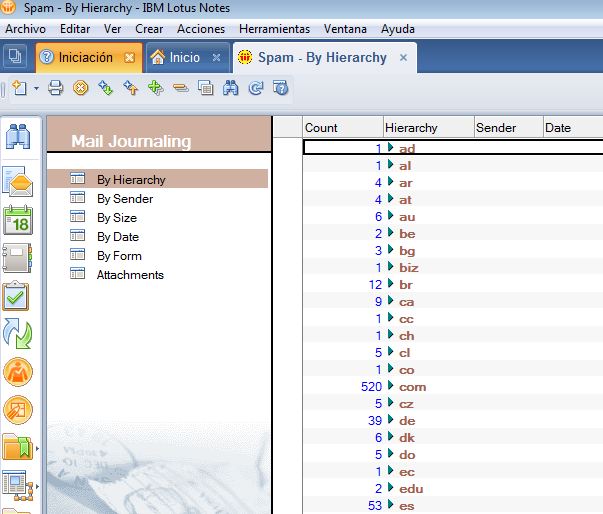Select the By Date view
603x514 pixels.
[118, 237]
